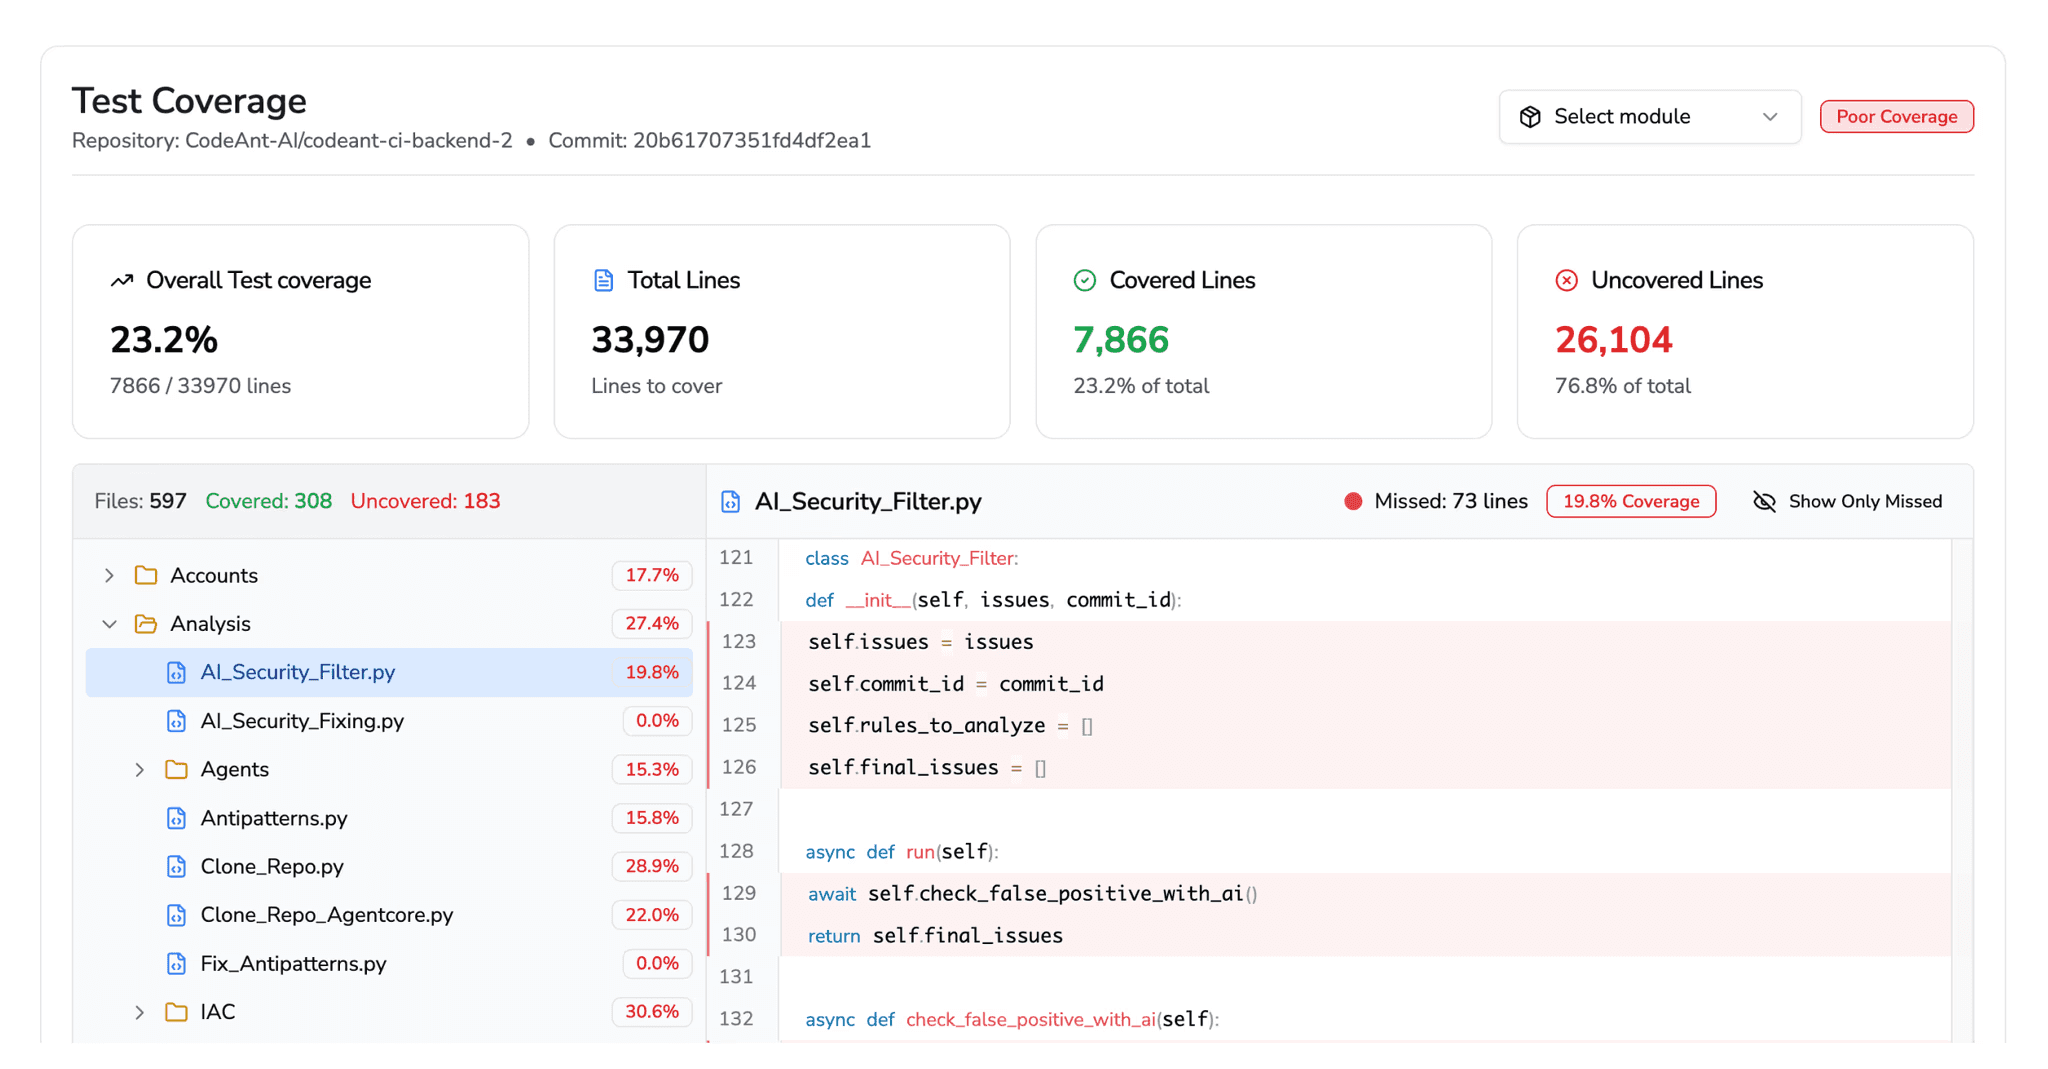The width and height of the screenshot is (2048, 1069).
Task: Click the red dot next to Missed: 73 lines
Action: coord(1353,501)
